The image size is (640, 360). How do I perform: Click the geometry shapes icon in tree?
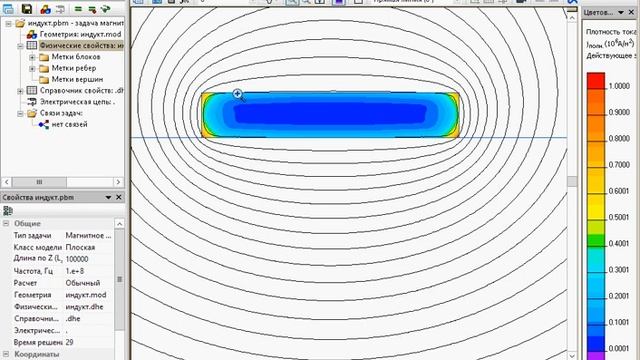coord(31,35)
